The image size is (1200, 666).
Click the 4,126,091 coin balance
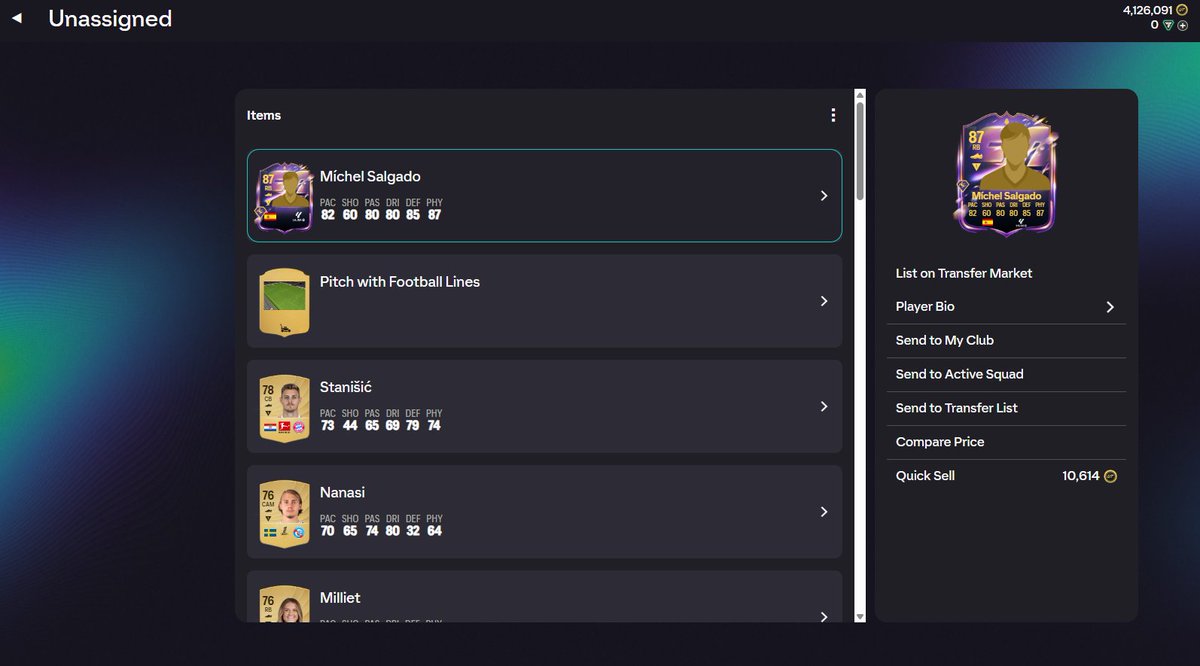coord(1148,10)
